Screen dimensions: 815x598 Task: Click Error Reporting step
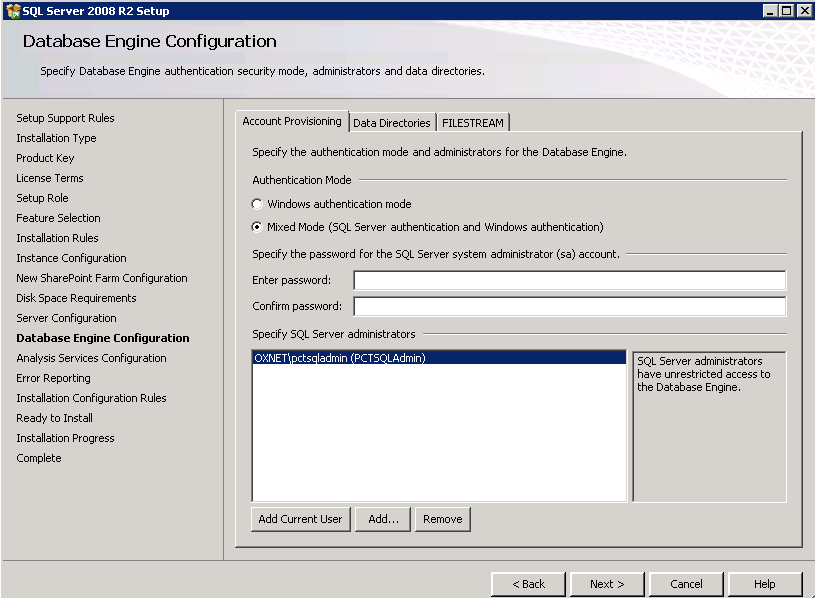pos(53,378)
